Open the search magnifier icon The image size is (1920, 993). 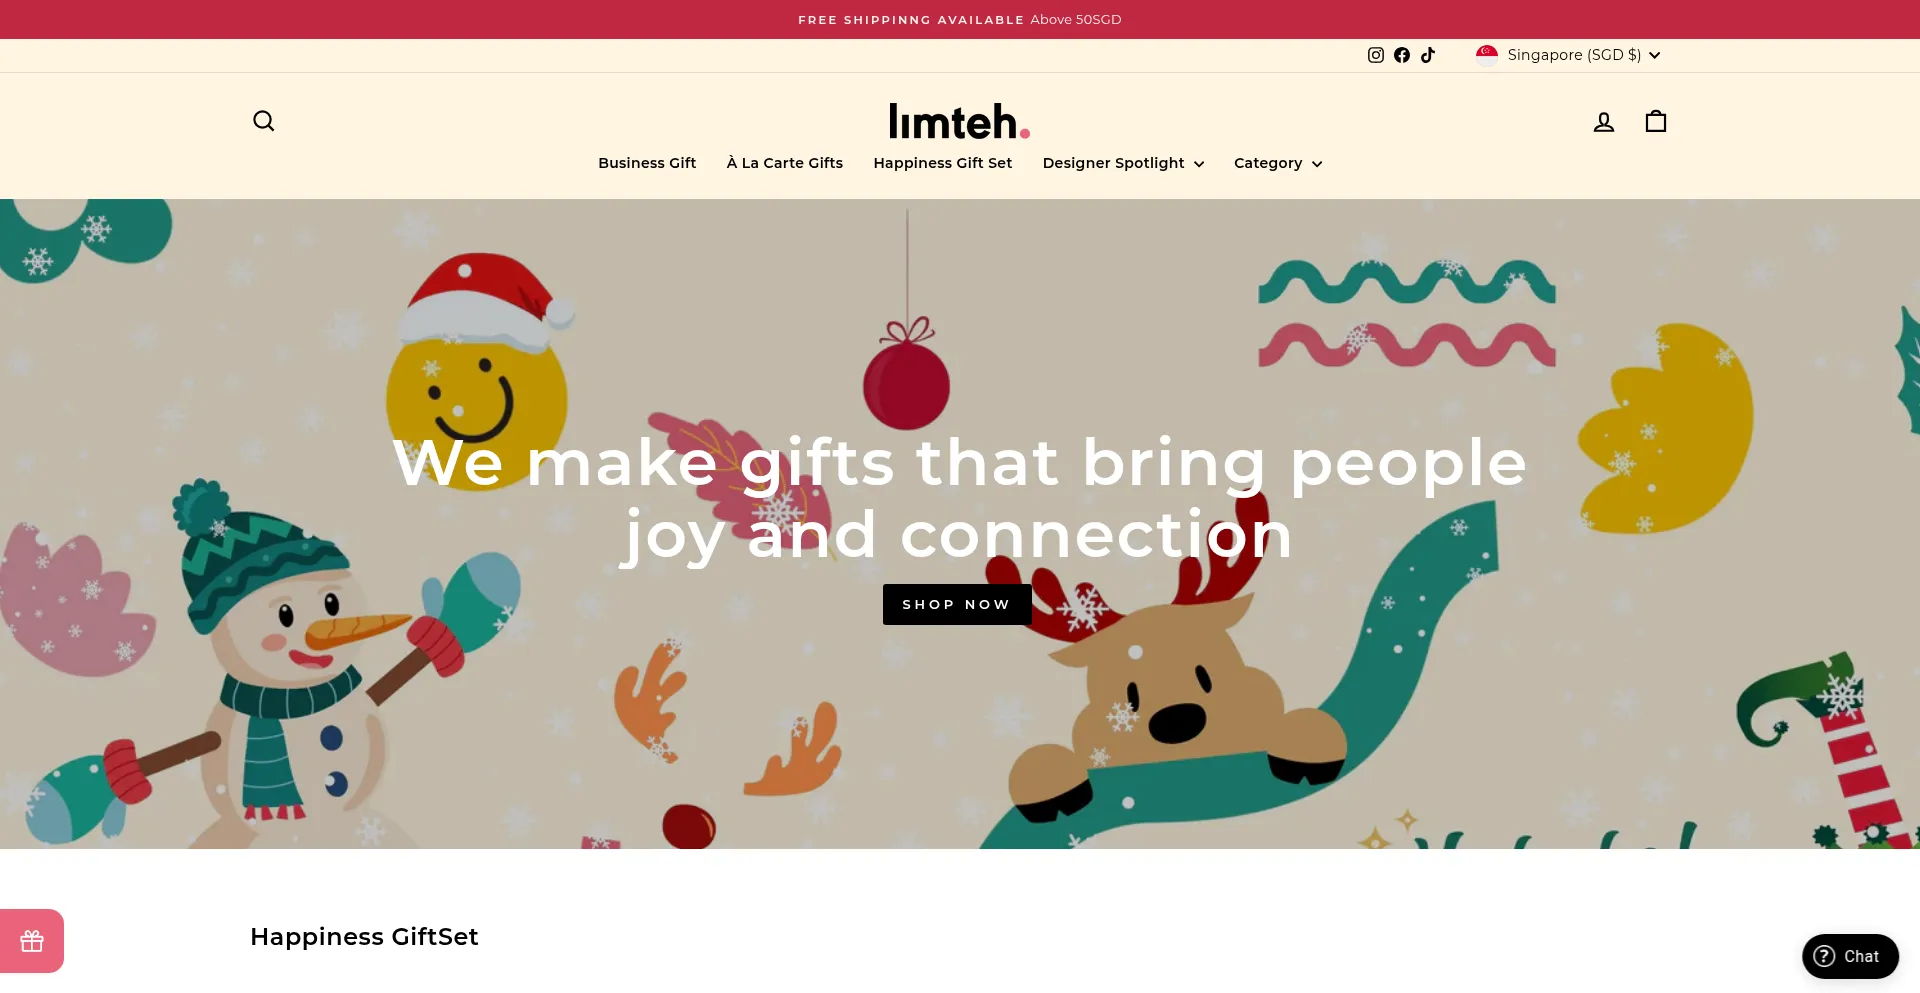click(263, 121)
